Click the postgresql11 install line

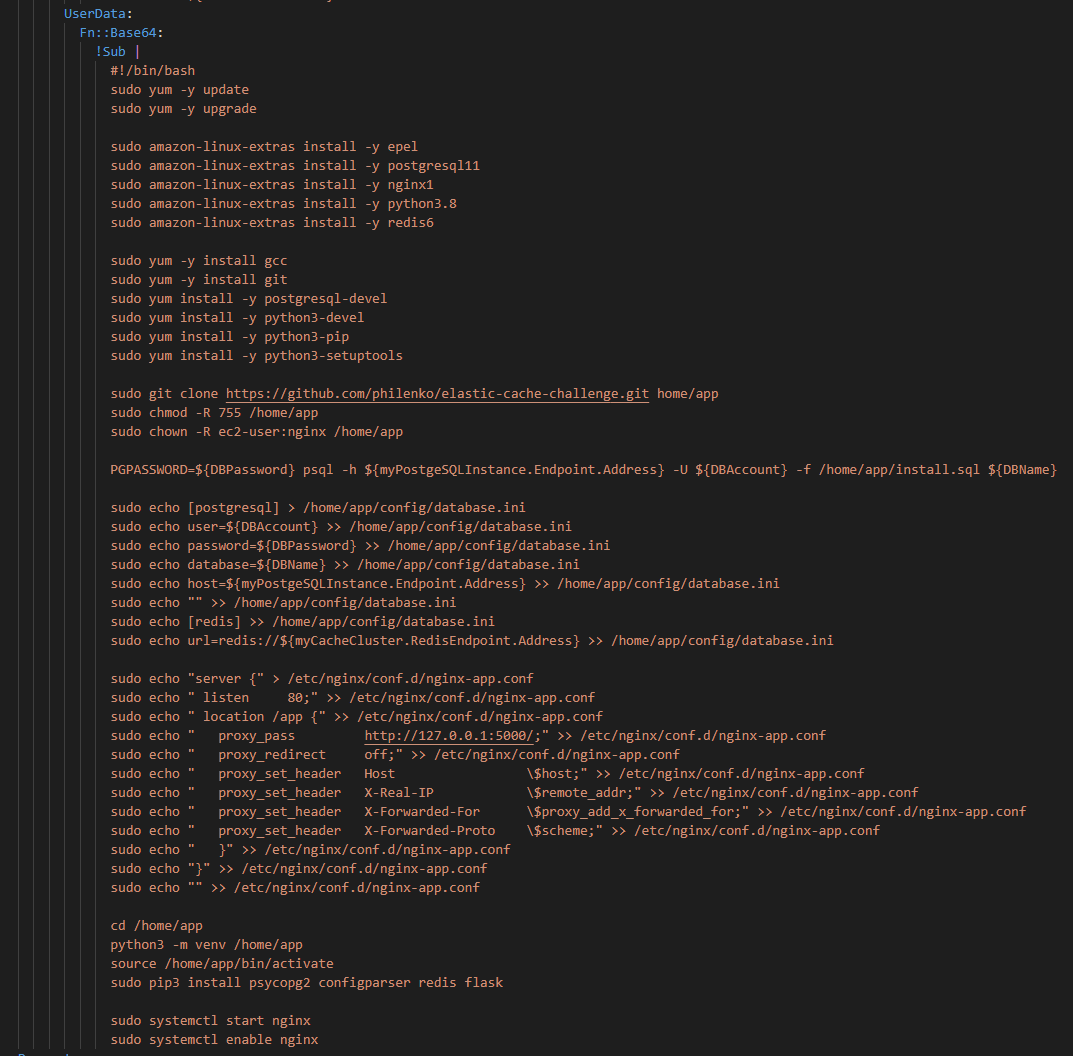[295, 166]
